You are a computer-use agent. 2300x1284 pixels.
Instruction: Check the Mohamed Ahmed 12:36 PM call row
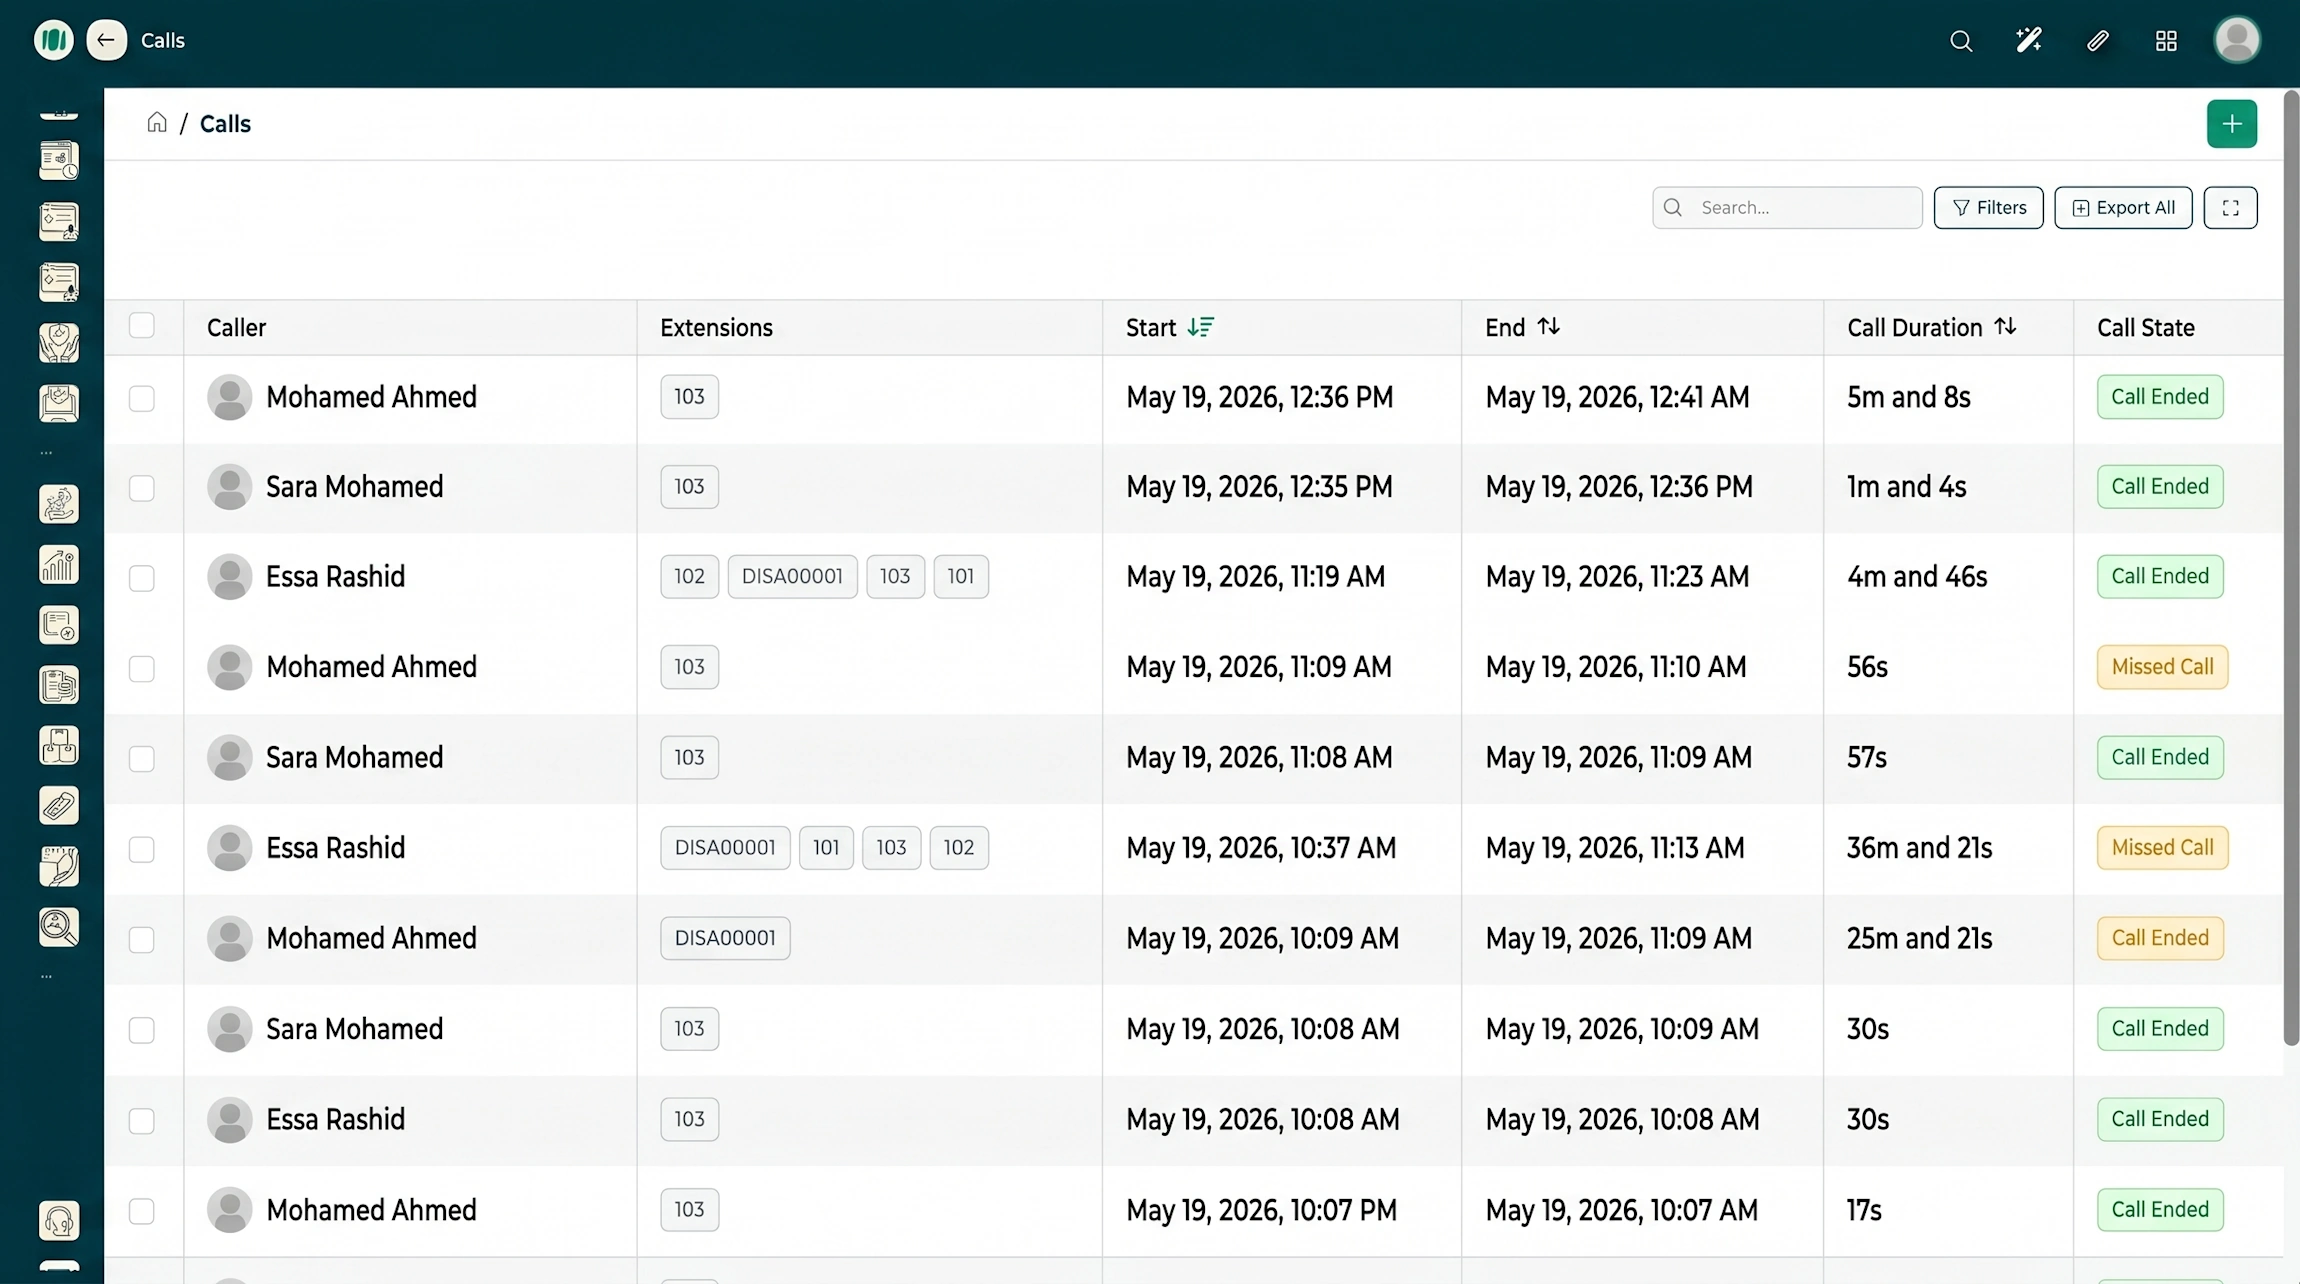142,398
